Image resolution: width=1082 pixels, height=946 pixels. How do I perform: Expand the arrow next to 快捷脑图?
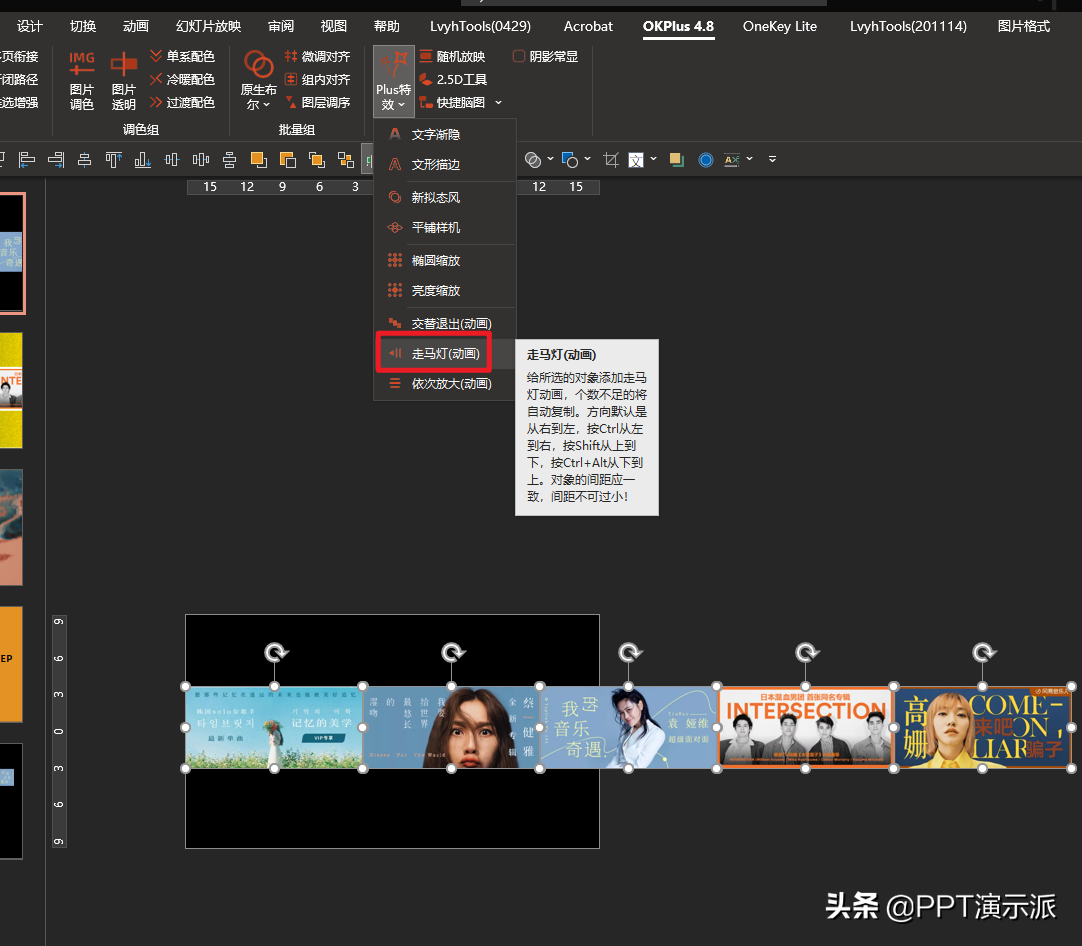[498, 103]
